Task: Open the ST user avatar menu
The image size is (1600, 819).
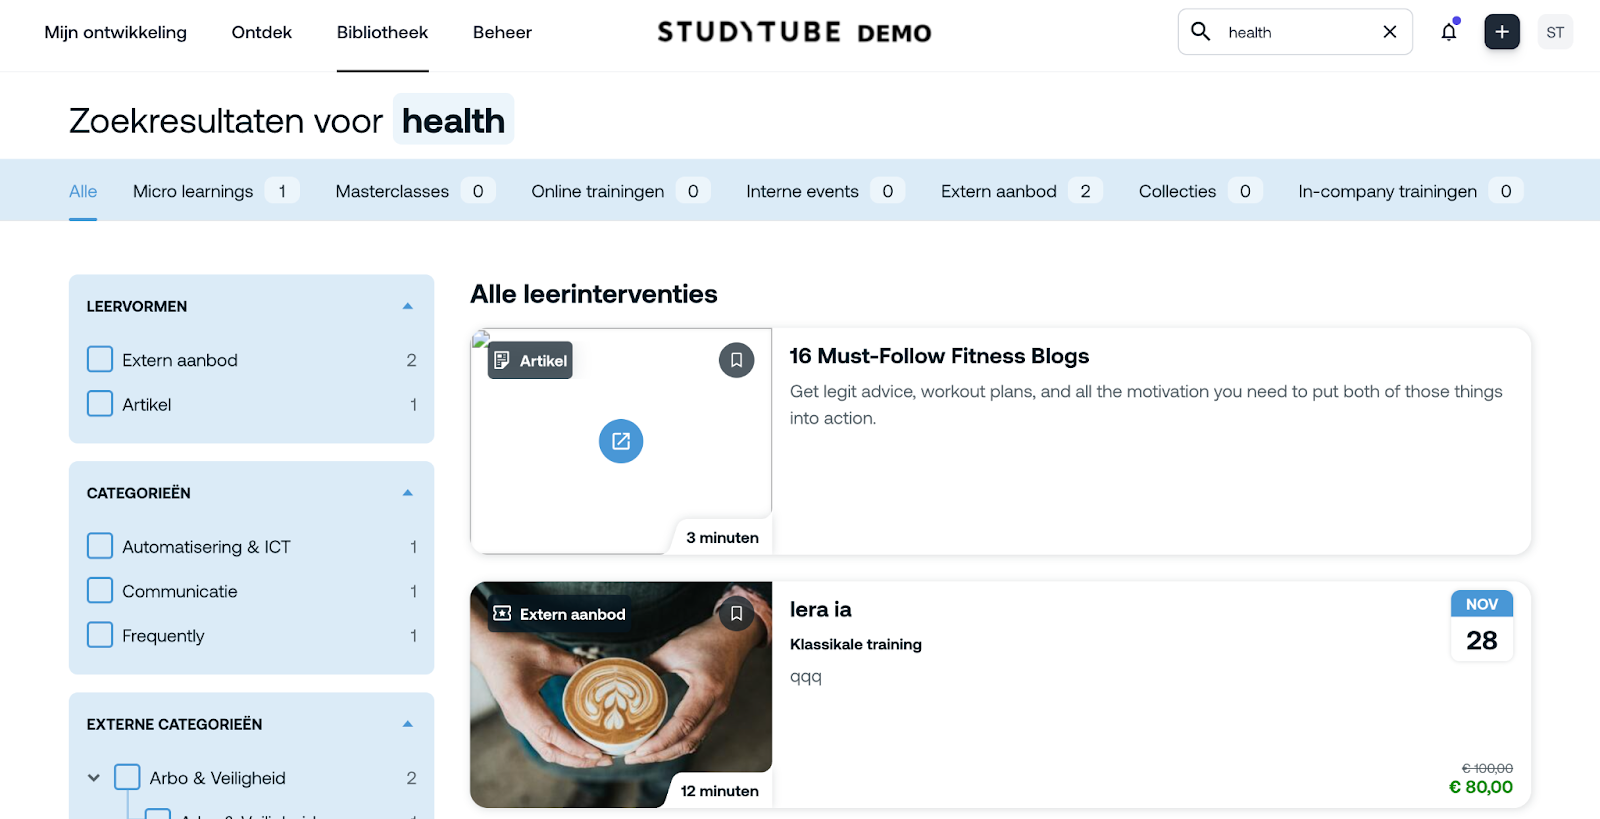Action: coord(1554,32)
